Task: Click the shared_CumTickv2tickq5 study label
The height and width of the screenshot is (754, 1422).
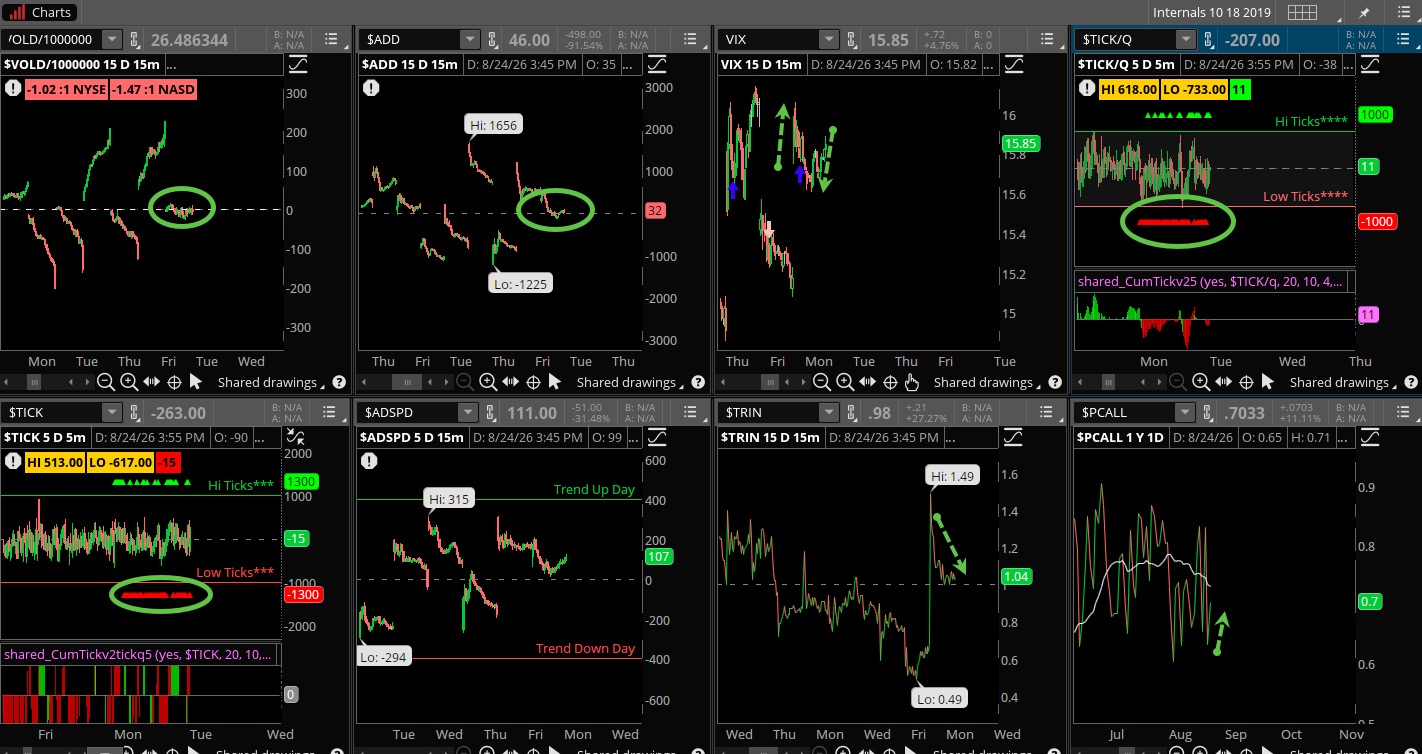Action: coord(137,655)
